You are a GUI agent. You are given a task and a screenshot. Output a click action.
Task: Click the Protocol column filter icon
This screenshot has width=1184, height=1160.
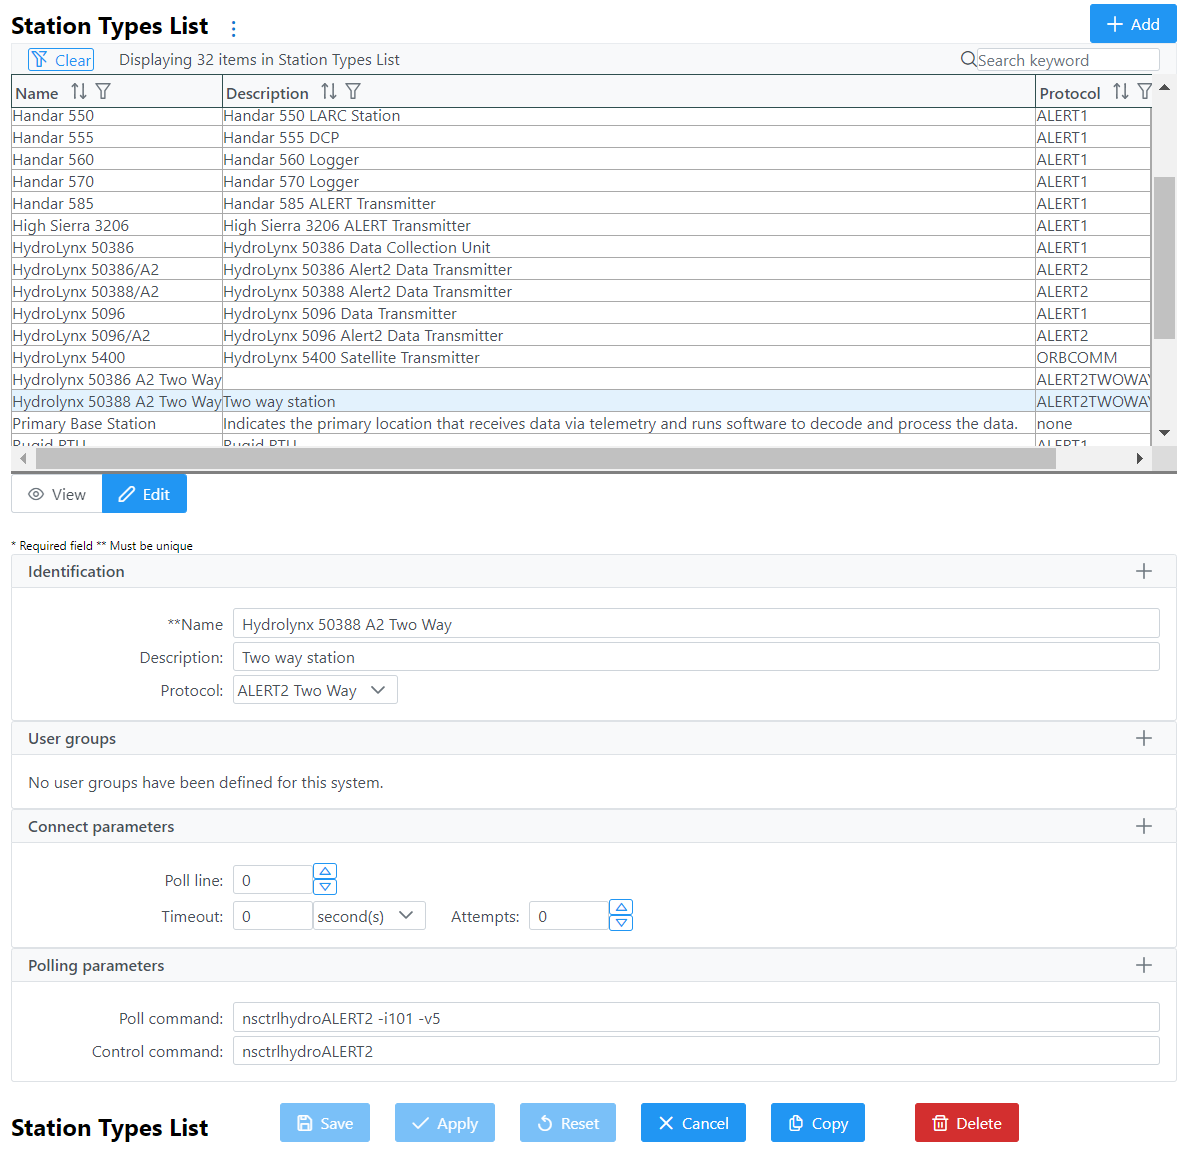coord(1144,92)
